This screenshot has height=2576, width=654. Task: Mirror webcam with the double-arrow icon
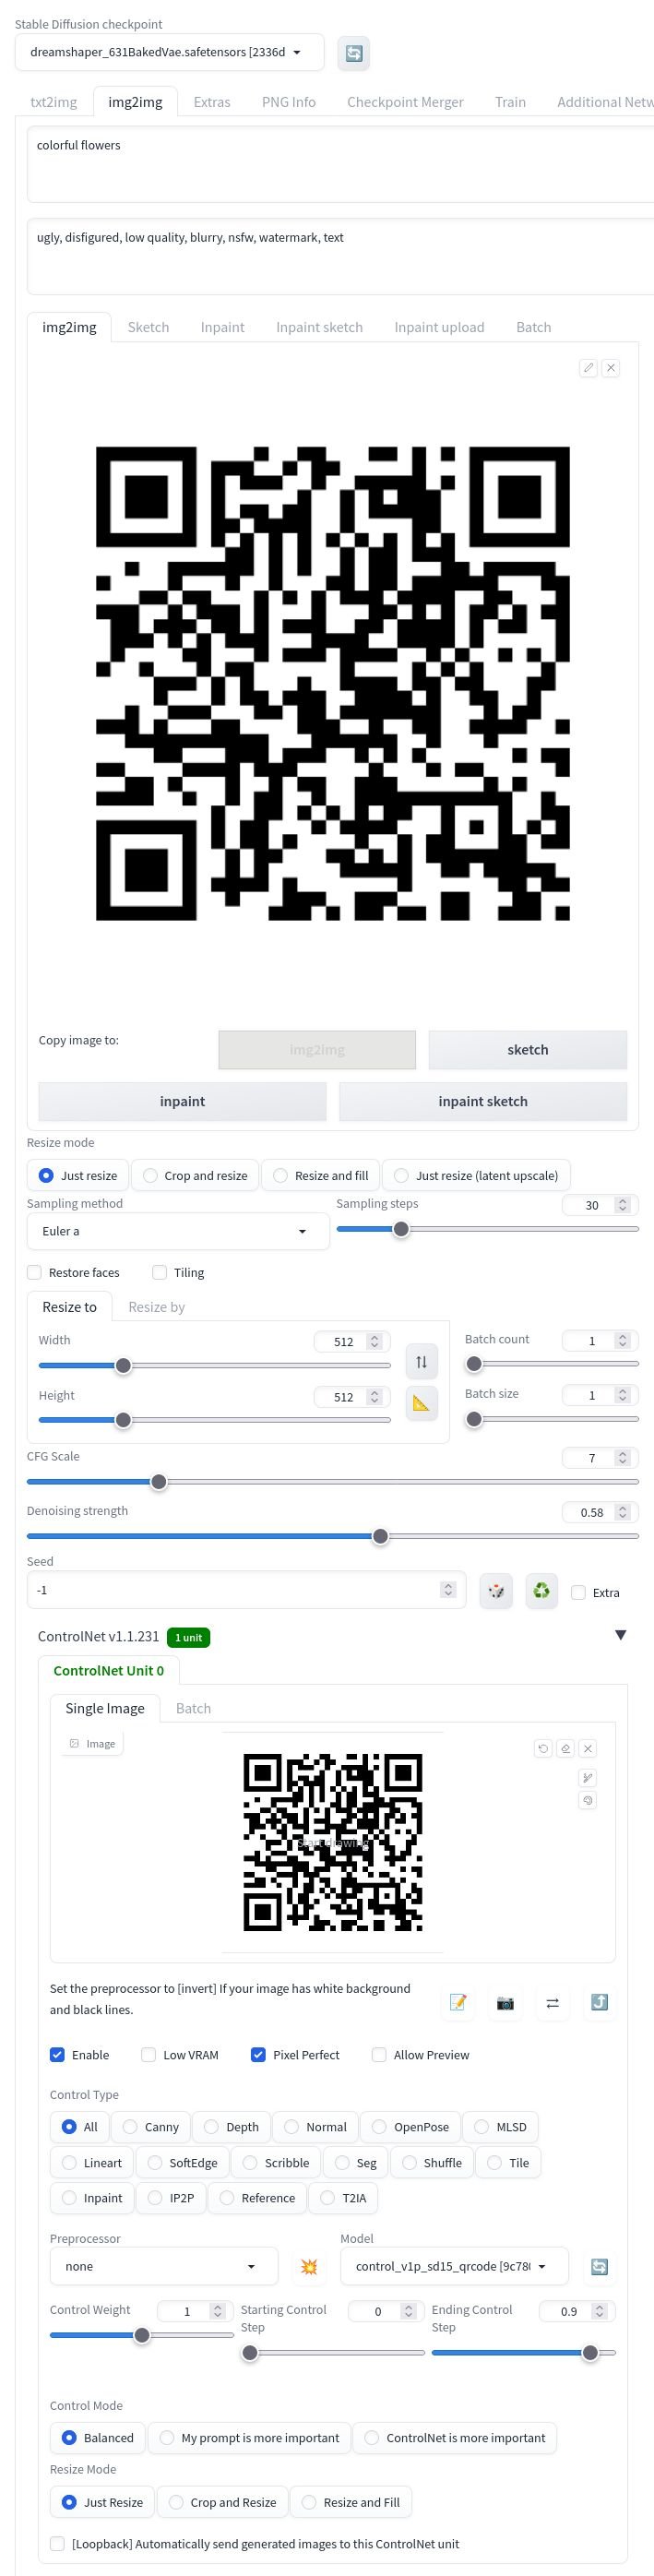[552, 2002]
